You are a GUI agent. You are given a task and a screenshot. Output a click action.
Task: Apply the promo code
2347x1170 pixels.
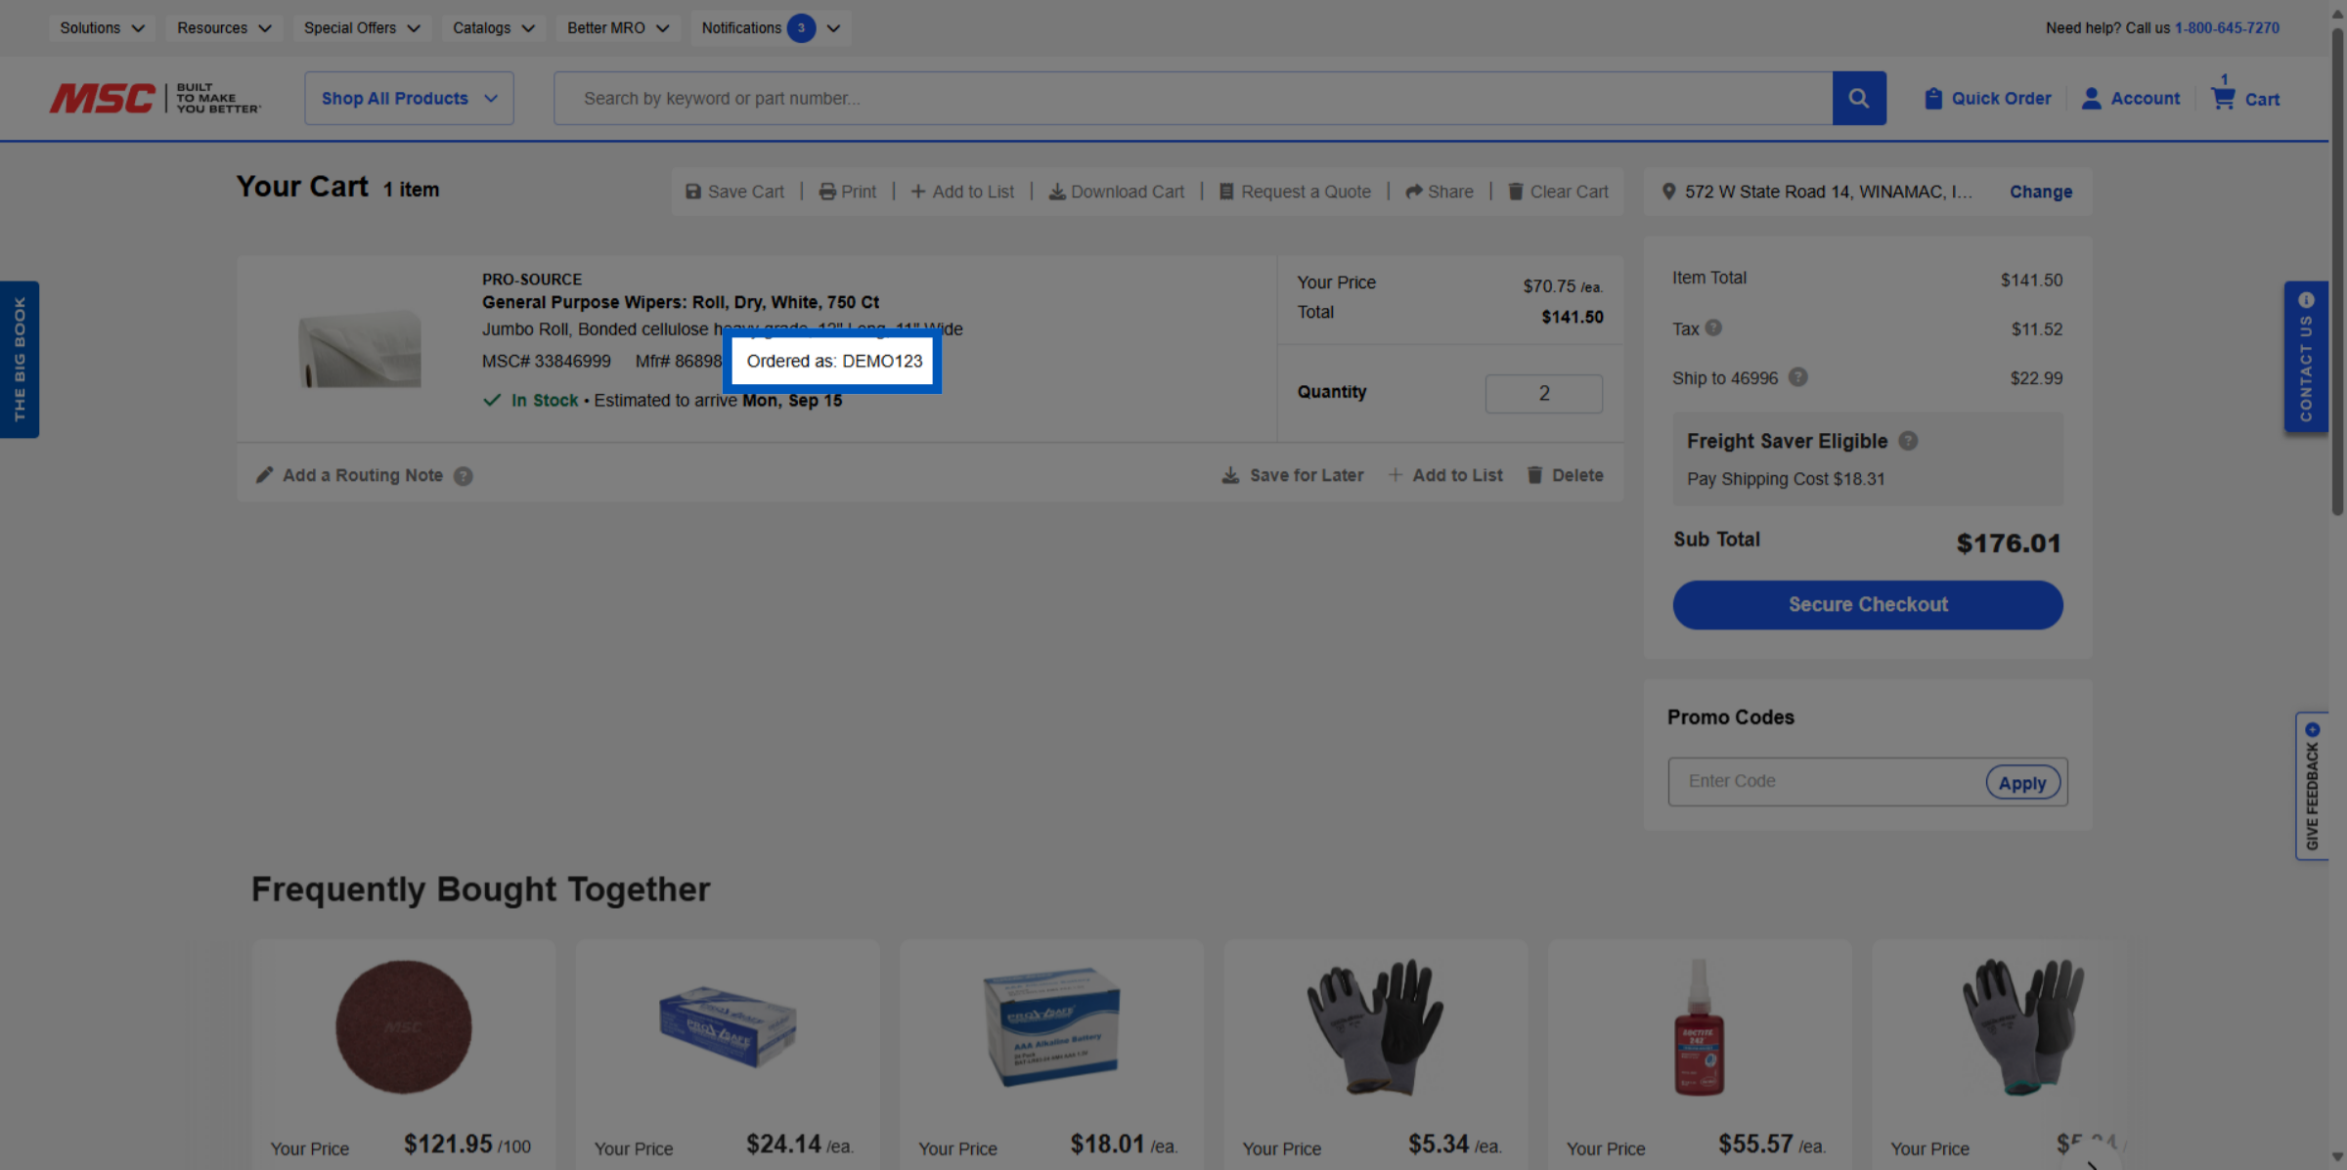(x=2022, y=783)
